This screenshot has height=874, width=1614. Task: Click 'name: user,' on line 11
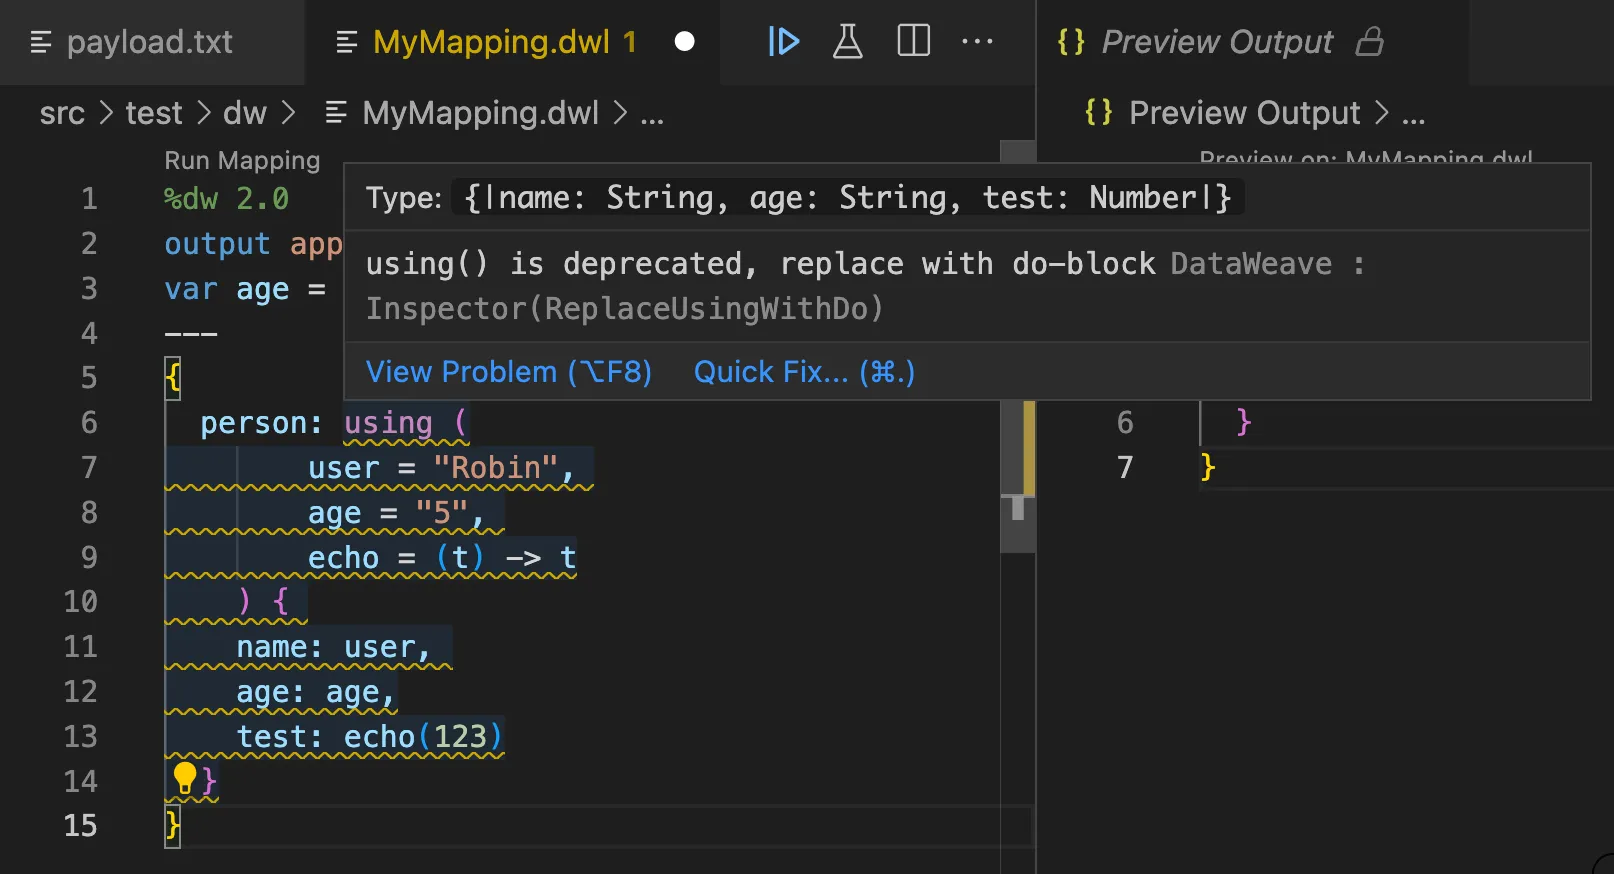coord(333,647)
